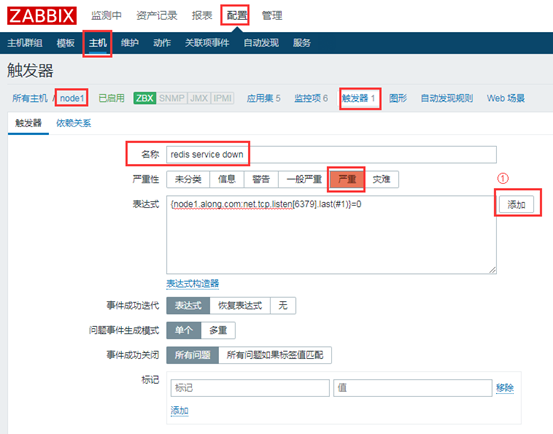Open the 资产记录 top menu

[x=157, y=16]
